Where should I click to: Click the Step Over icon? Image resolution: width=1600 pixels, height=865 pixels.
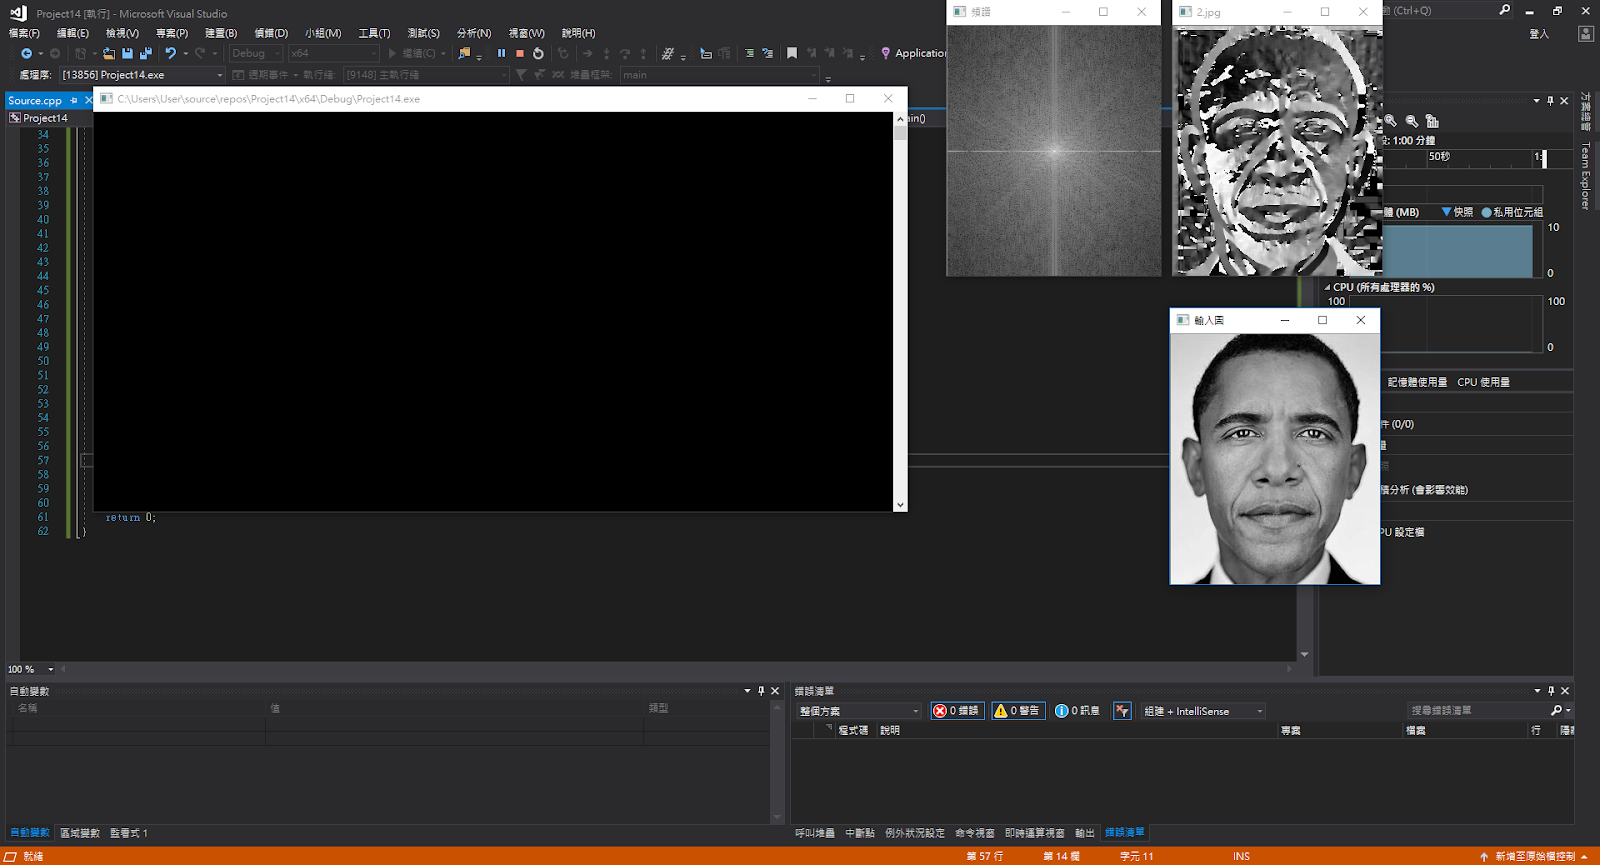625,53
